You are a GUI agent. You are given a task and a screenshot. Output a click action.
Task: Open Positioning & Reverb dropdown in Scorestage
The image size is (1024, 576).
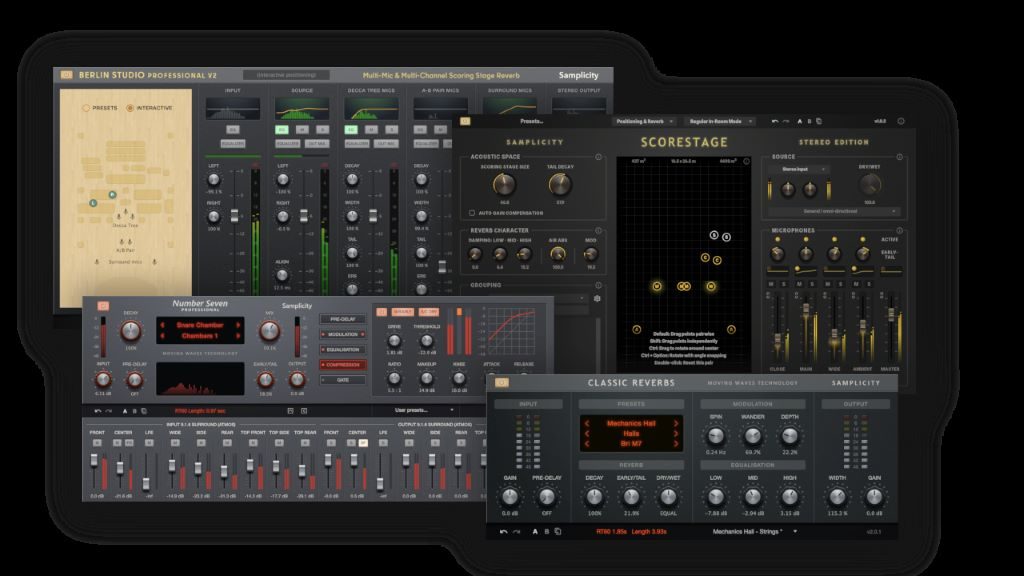click(644, 121)
